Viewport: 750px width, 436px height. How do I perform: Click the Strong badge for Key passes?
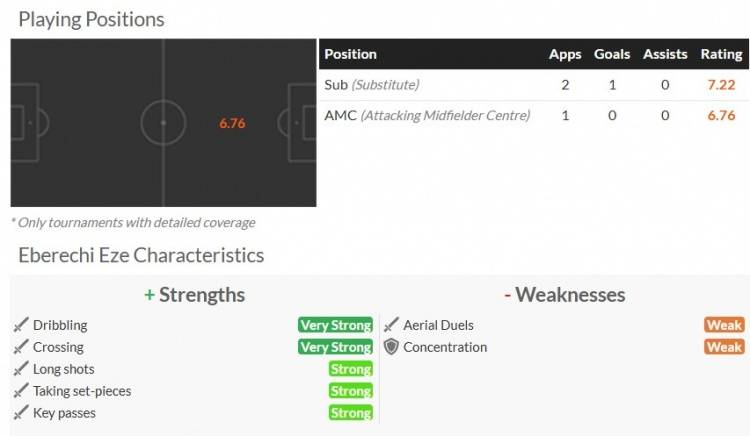coord(351,413)
